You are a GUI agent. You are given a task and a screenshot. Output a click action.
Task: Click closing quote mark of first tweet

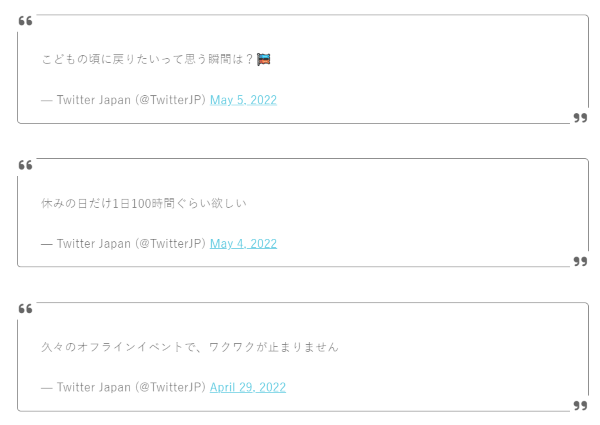pos(580,118)
